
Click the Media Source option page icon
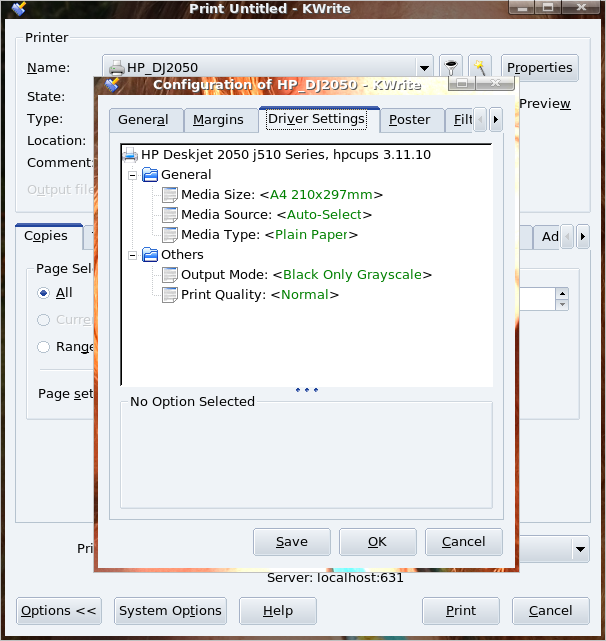point(170,215)
